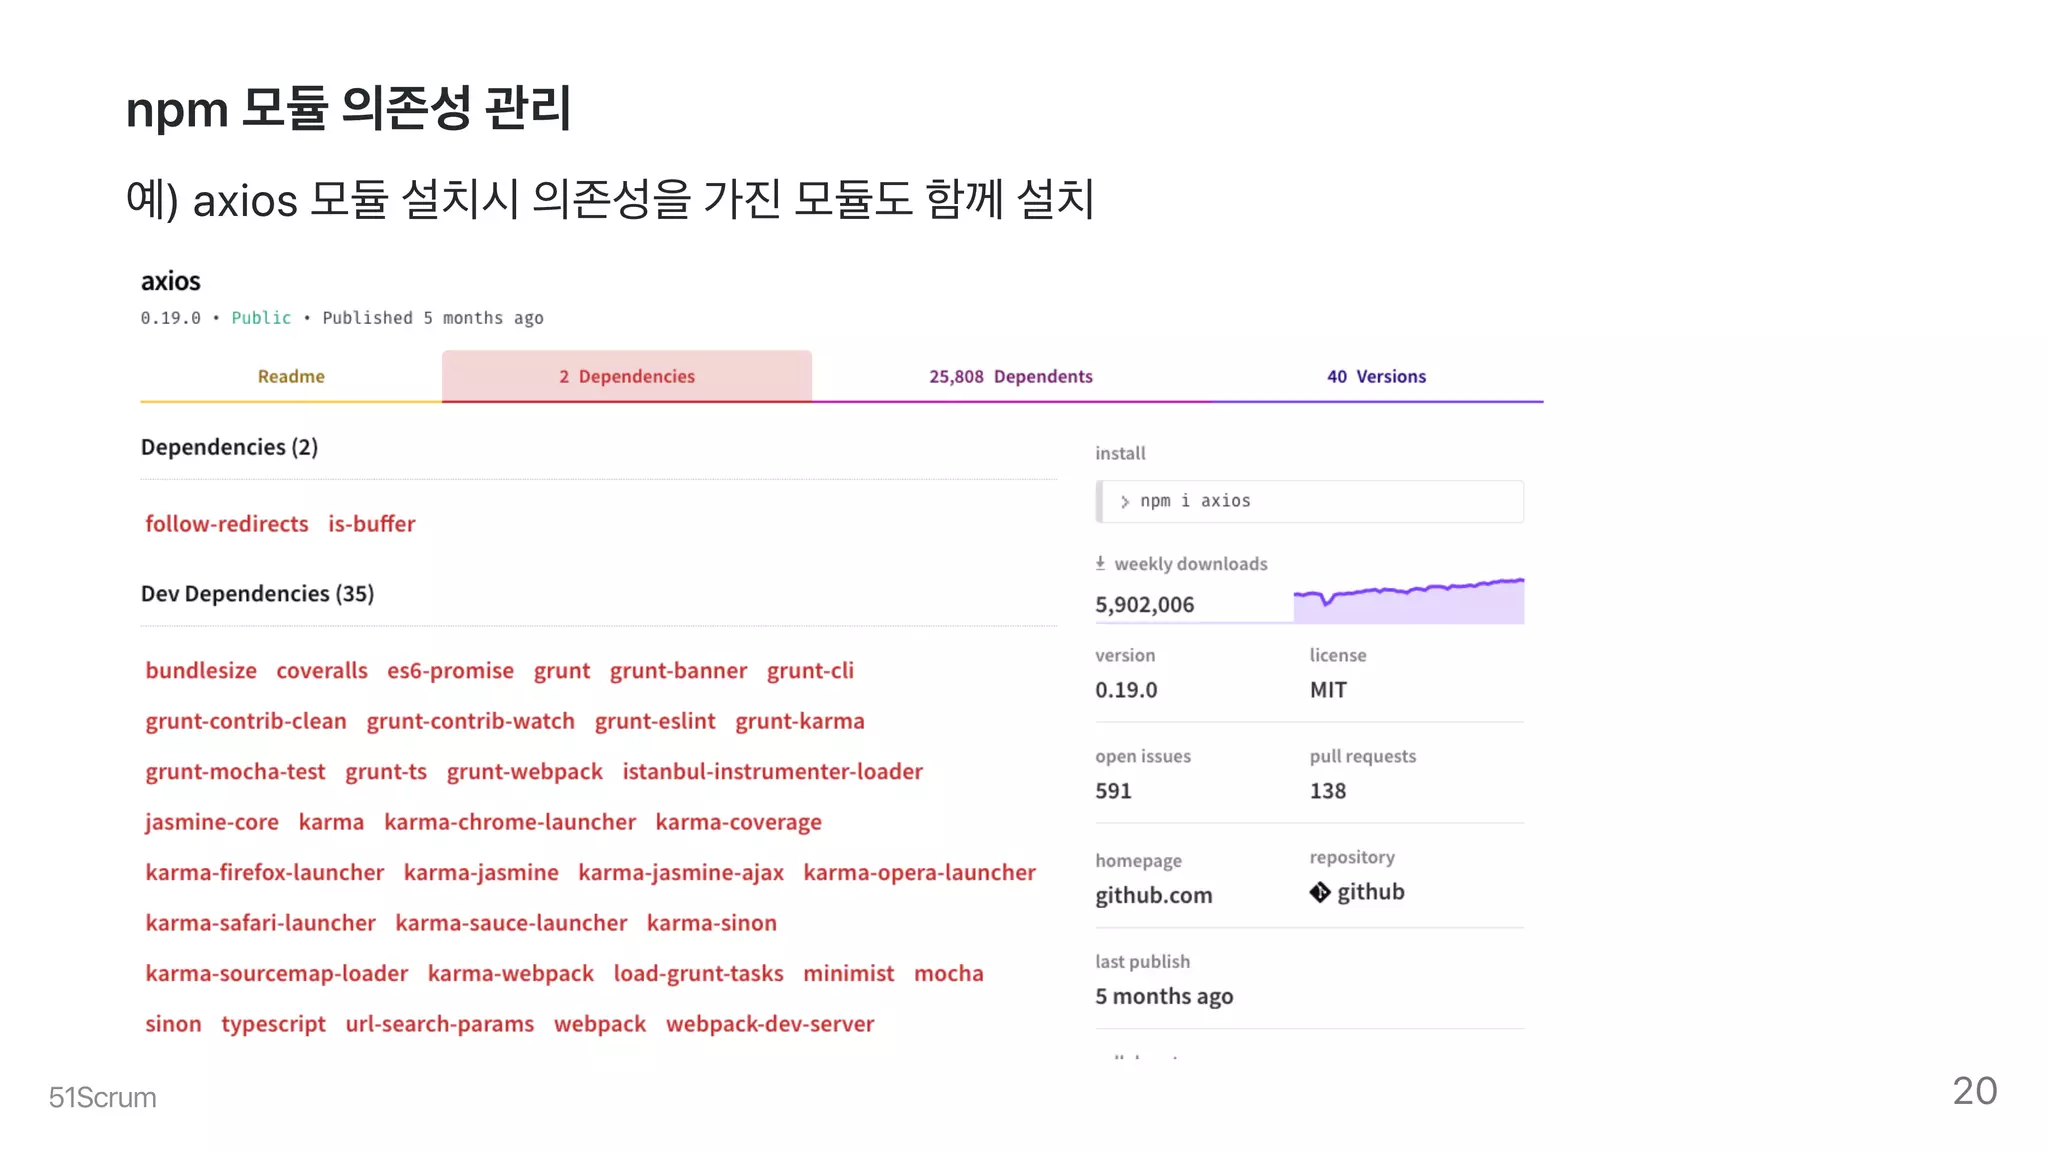Open the github repository link
Viewport: 2048px width, 1152px height.
tap(1371, 892)
